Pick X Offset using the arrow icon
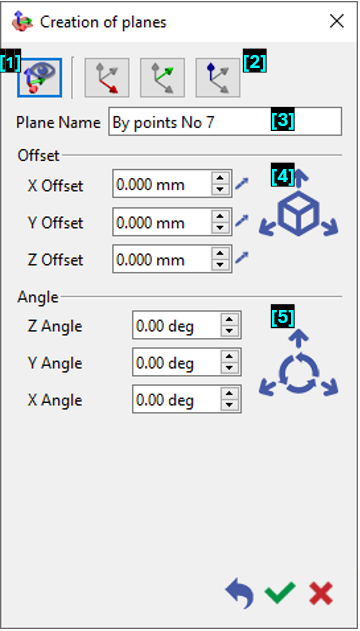360x631 pixels. (x=241, y=184)
